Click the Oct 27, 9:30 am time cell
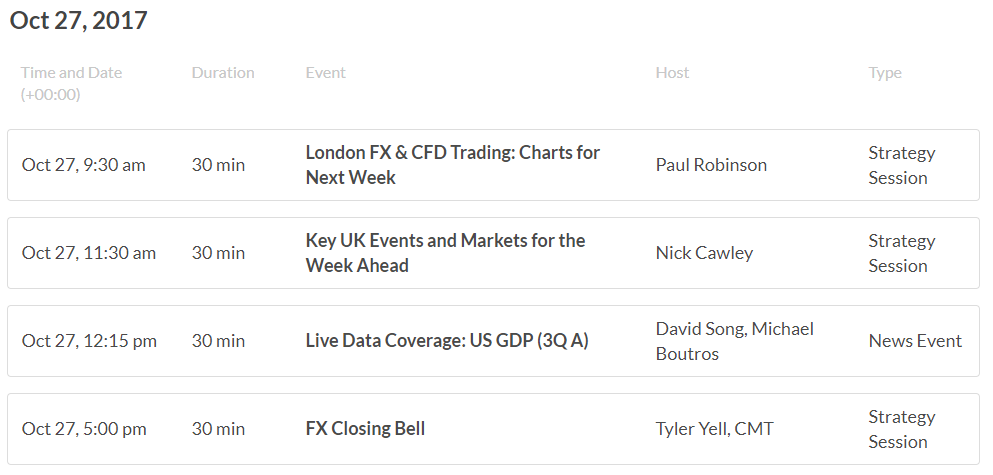Viewport: 993px width, 475px height. (x=84, y=165)
